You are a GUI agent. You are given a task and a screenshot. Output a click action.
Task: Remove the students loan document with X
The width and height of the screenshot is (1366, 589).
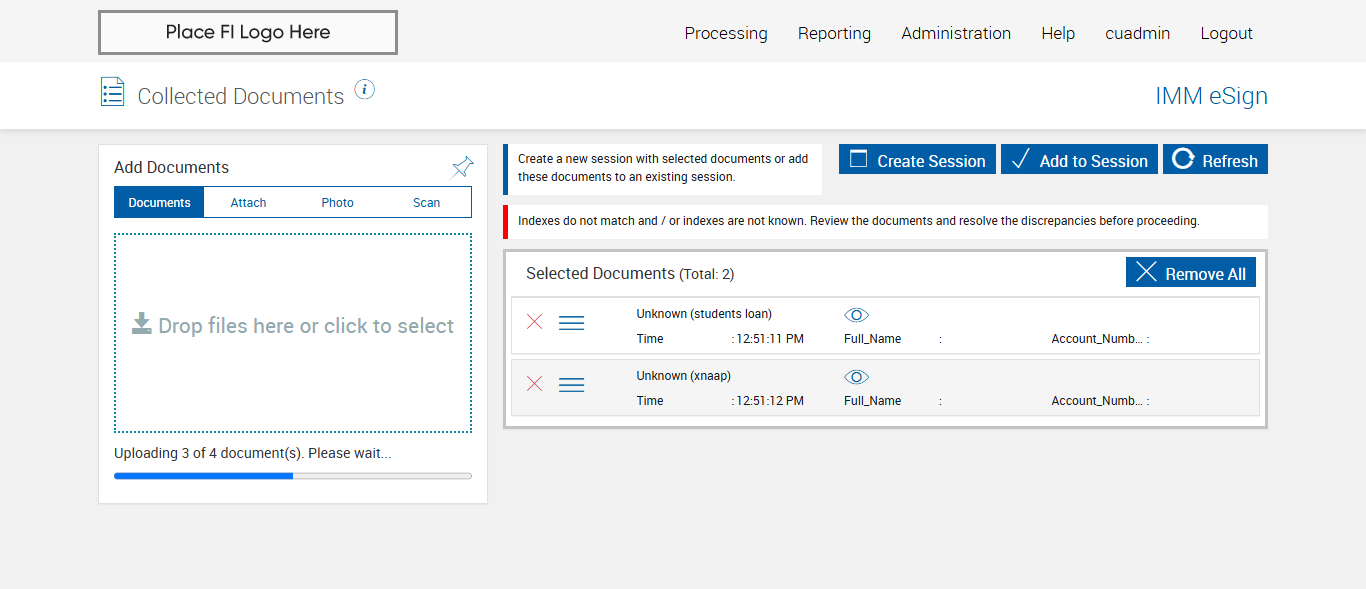tap(535, 322)
